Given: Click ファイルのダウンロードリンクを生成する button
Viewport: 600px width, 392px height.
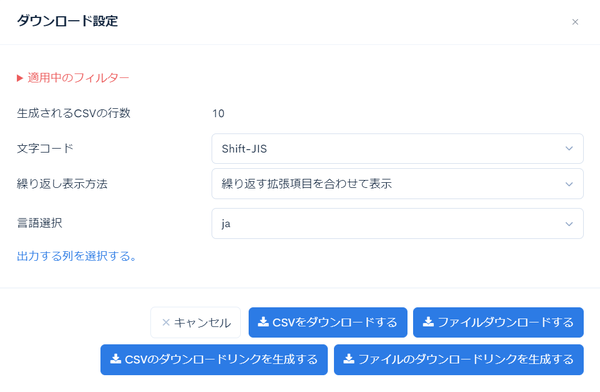Looking at the screenshot, I should tap(459, 359).
